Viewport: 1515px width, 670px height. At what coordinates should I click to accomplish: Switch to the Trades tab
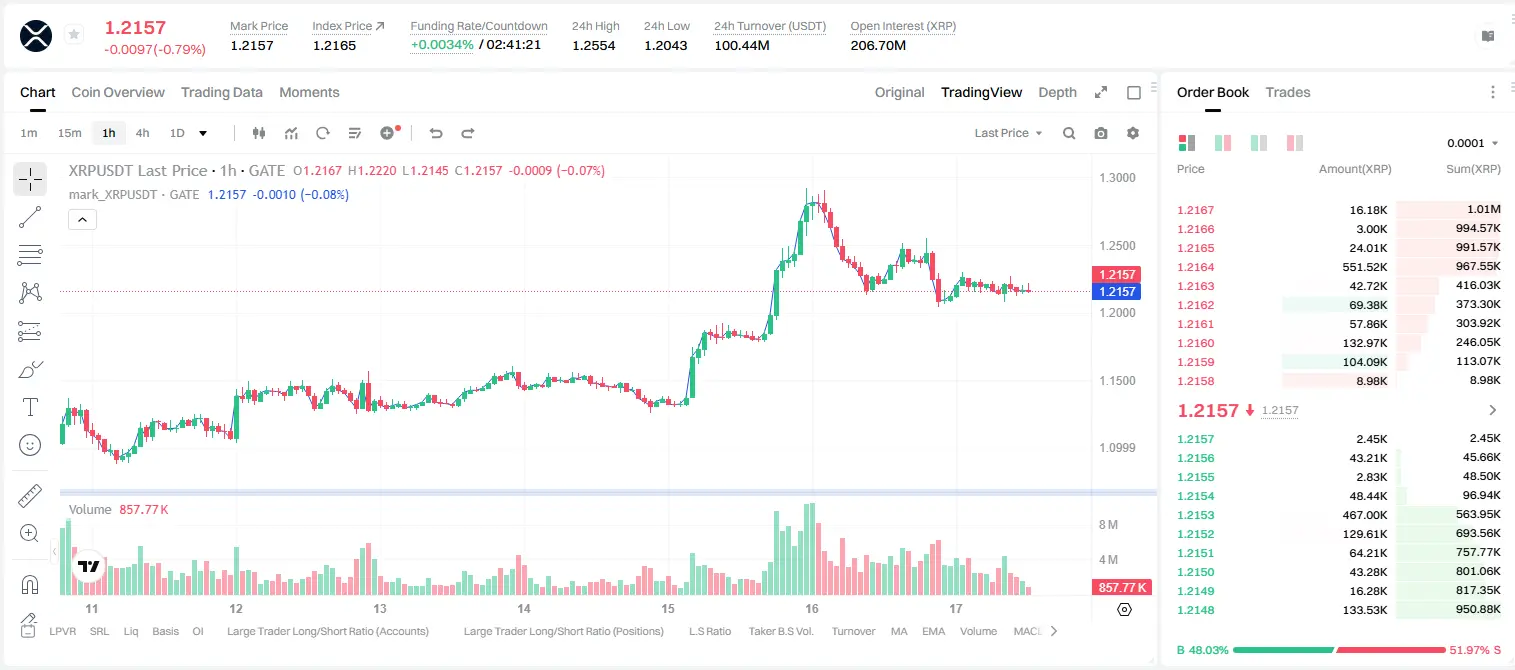(x=1287, y=92)
